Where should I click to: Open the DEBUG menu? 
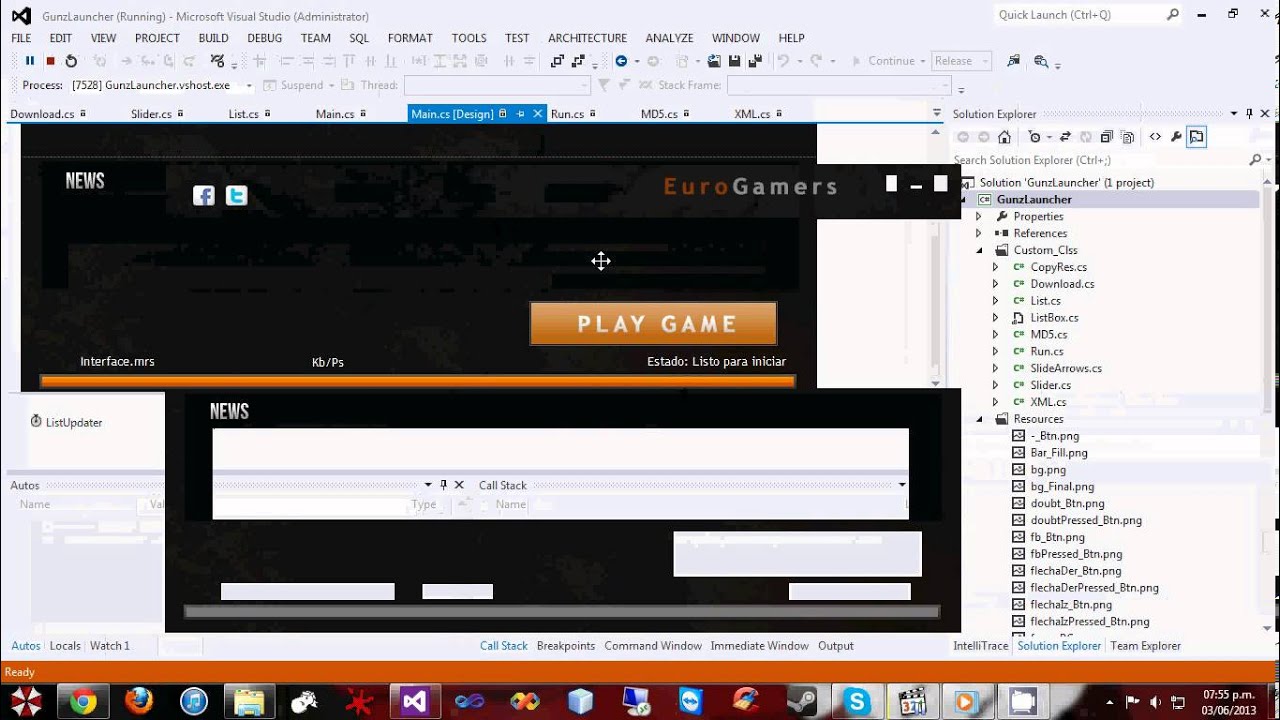point(264,38)
